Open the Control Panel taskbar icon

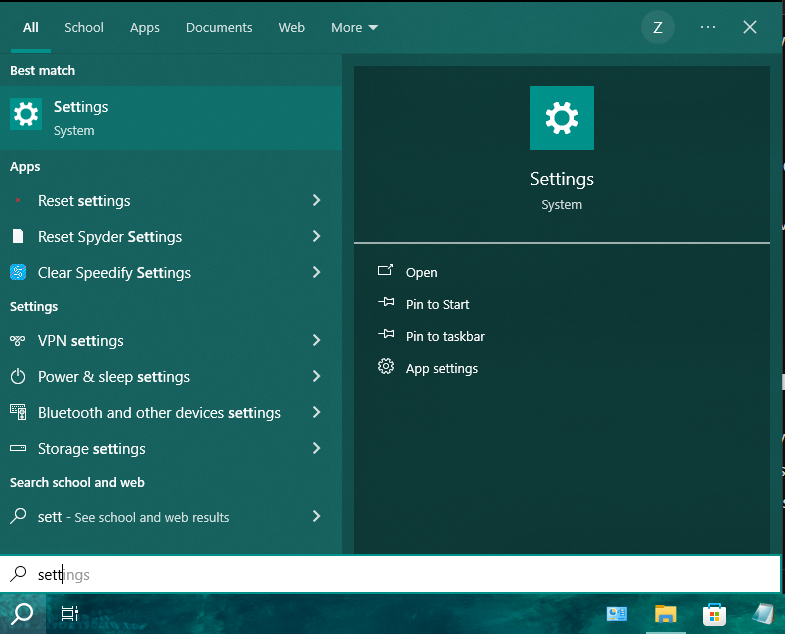pos(617,614)
